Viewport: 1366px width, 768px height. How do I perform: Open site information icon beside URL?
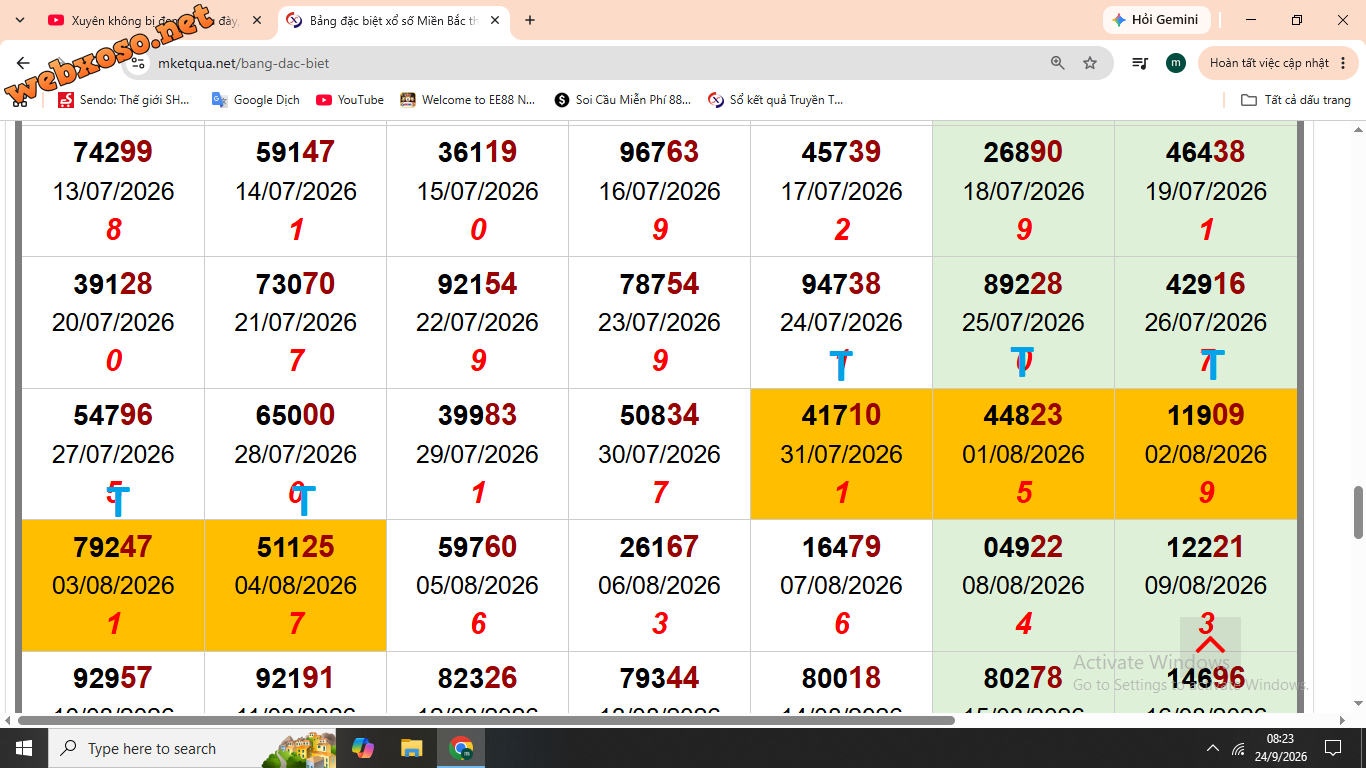click(139, 63)
